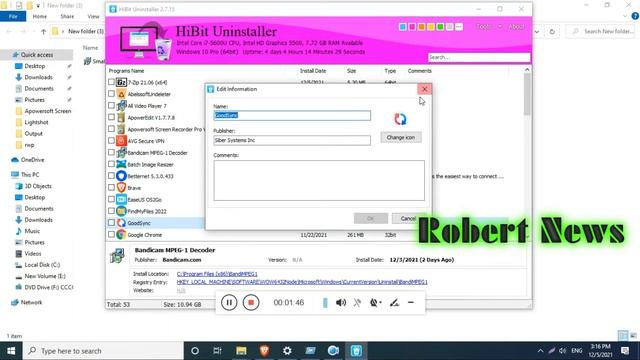The width and height of the screenshot is (640, 360).
Task: Check the AbelssoftUndeleter checkbox
Action: (x=111, y=94)
